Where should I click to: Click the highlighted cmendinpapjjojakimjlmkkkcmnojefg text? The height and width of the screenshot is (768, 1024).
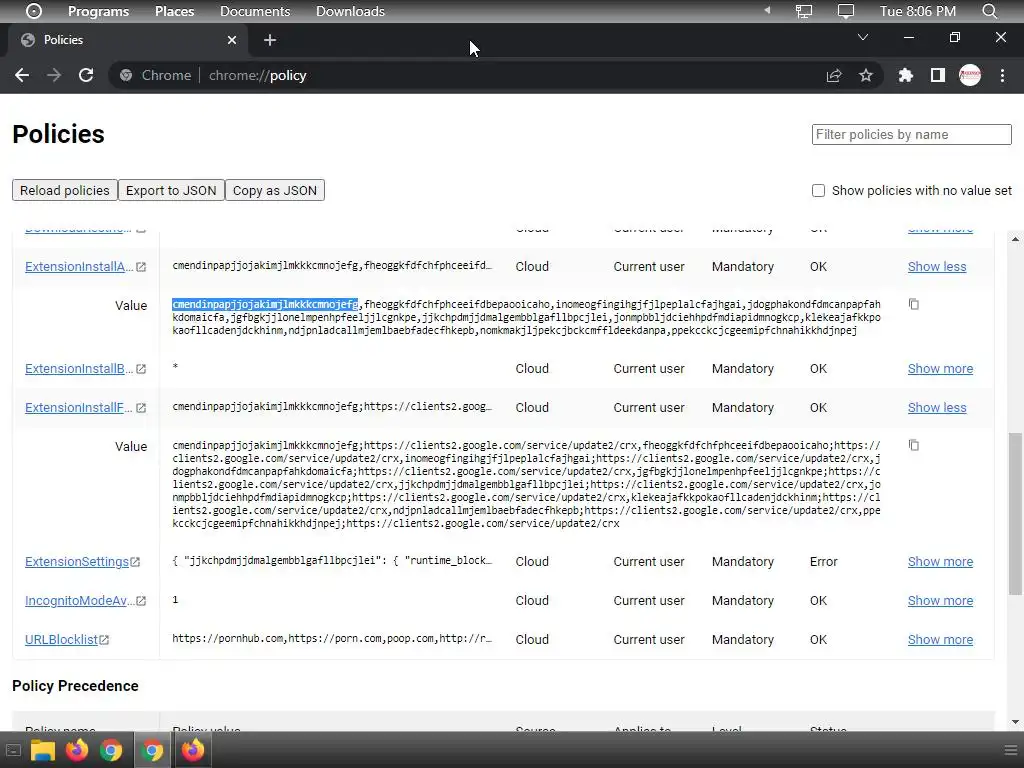265,304
